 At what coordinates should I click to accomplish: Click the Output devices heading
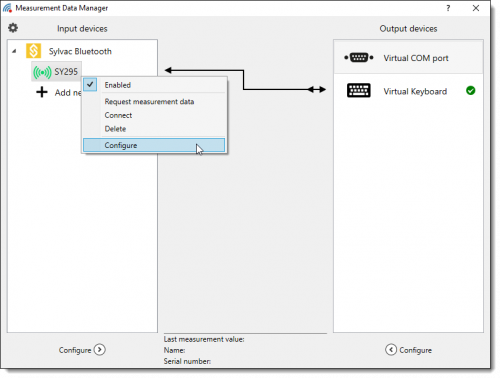(x=408, y=29)
